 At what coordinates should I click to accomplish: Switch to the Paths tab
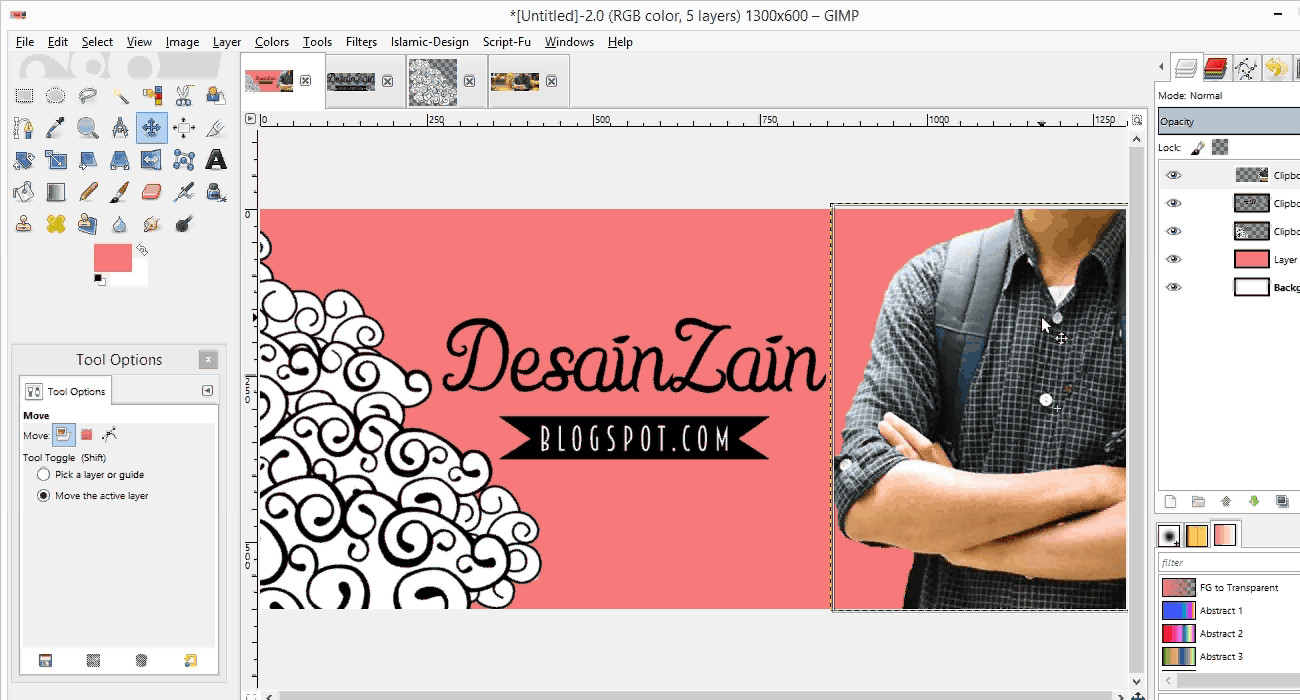point(1246,68)
